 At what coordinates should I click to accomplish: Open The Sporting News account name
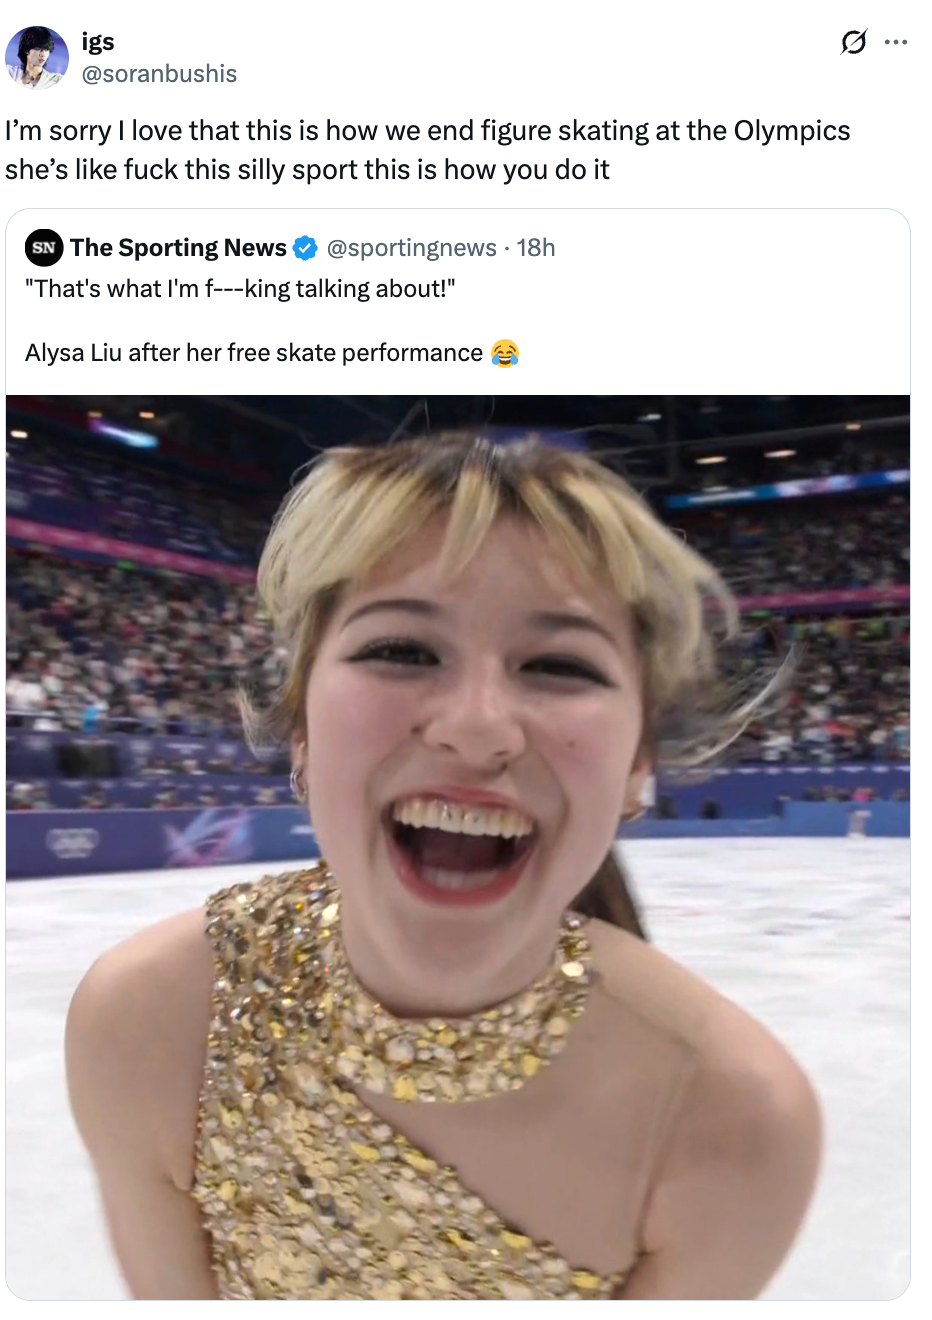tap(178, 248)
